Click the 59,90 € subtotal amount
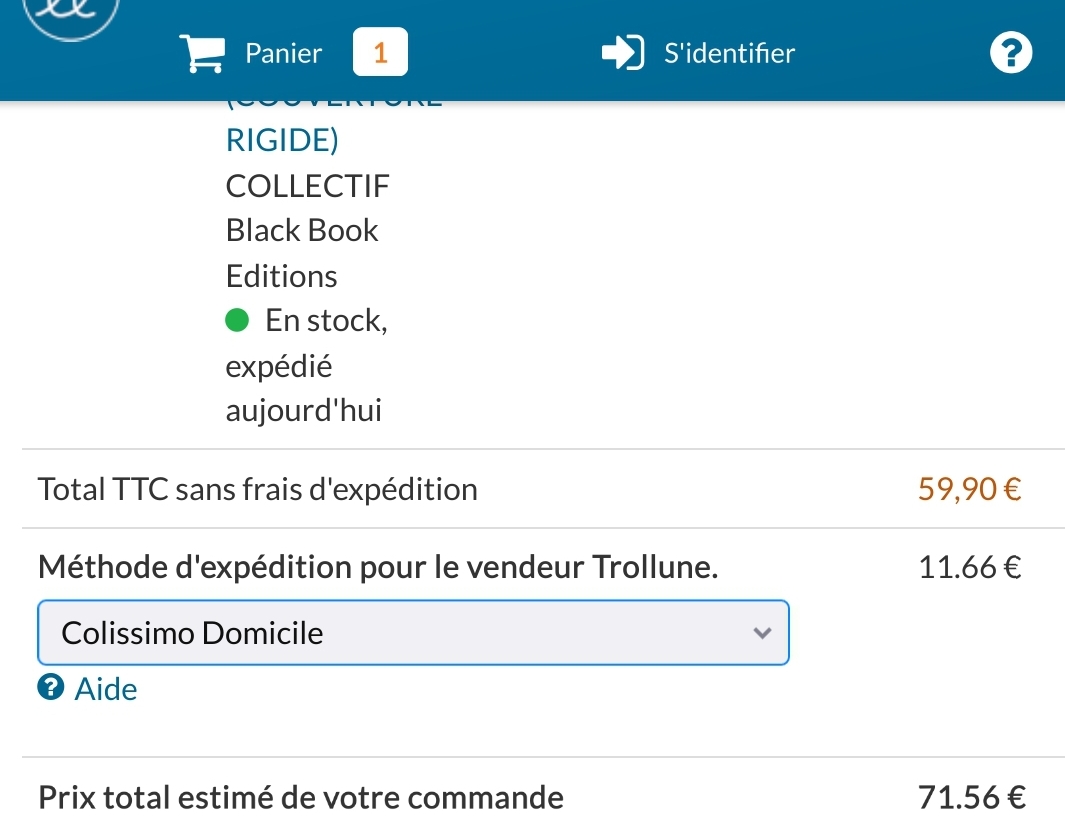 point(969,490)
